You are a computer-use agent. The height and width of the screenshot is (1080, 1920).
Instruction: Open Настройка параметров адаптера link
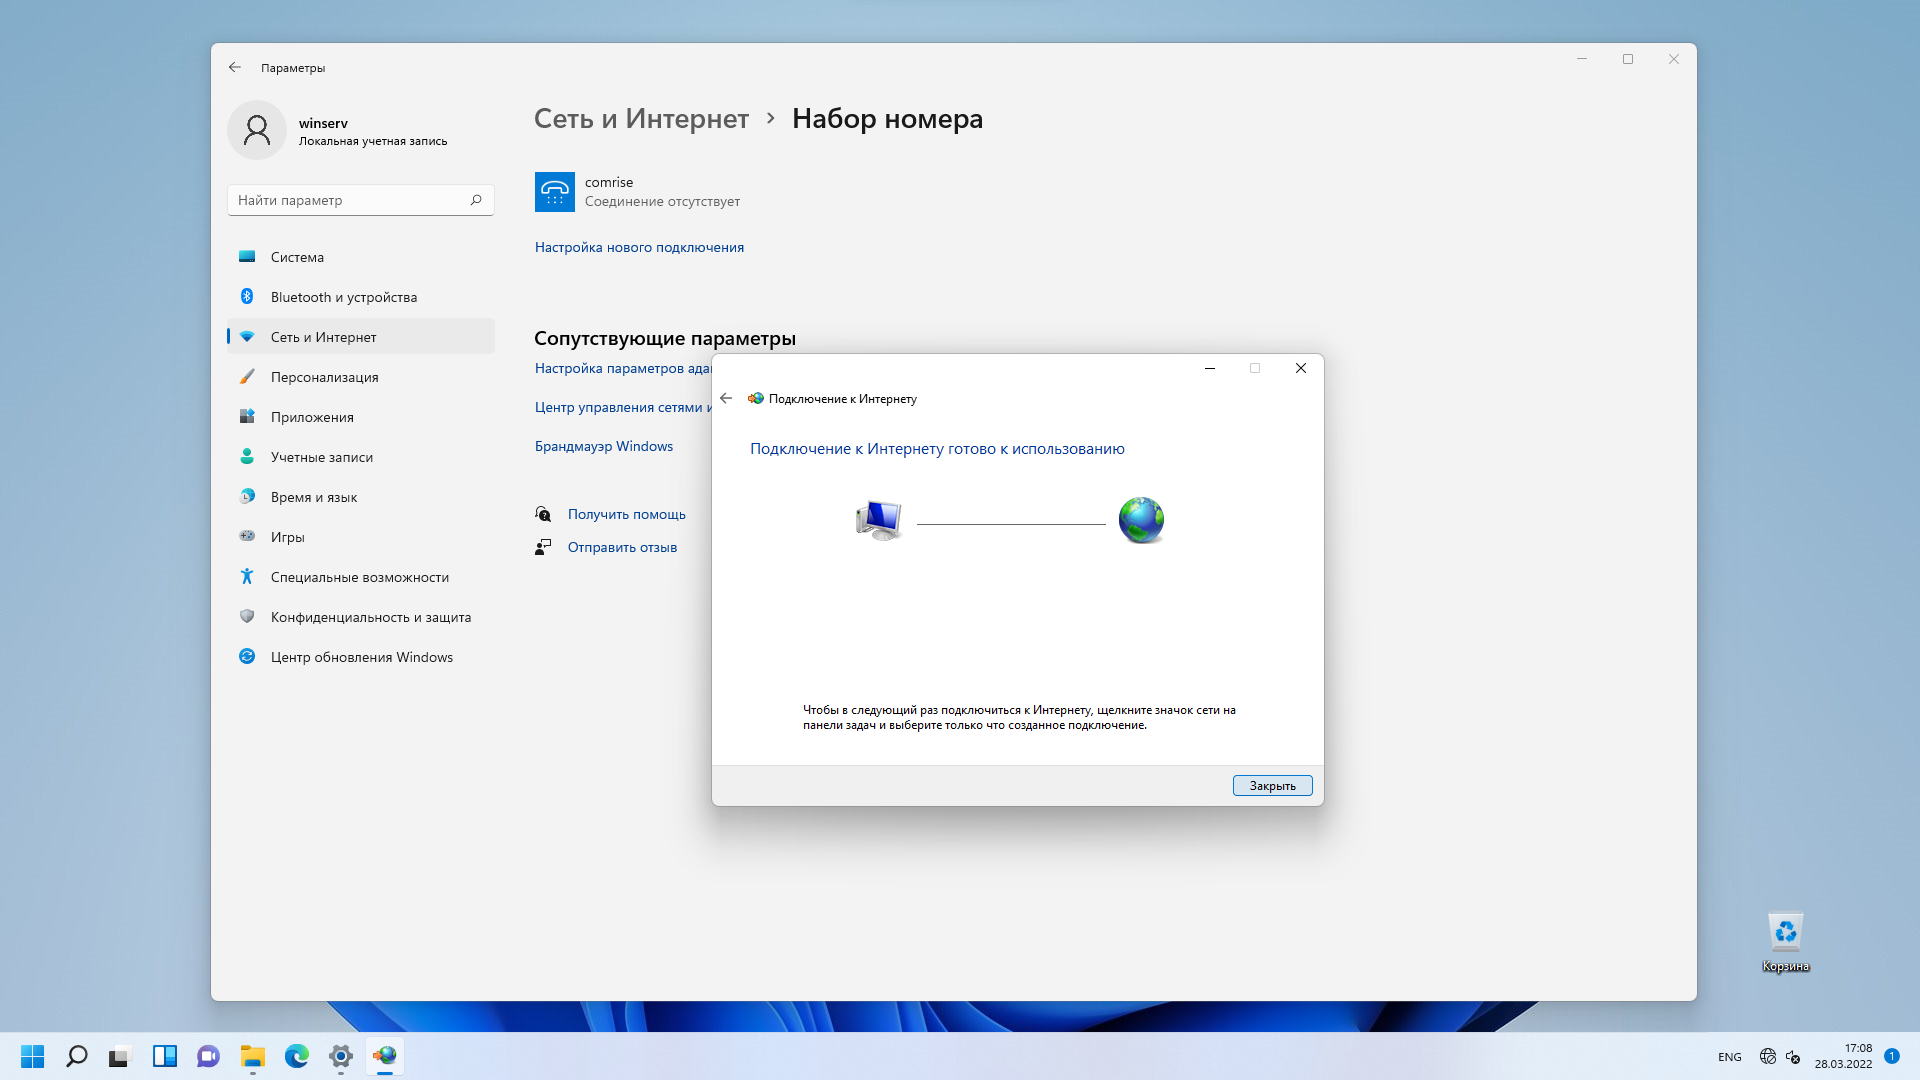point(623,368)
